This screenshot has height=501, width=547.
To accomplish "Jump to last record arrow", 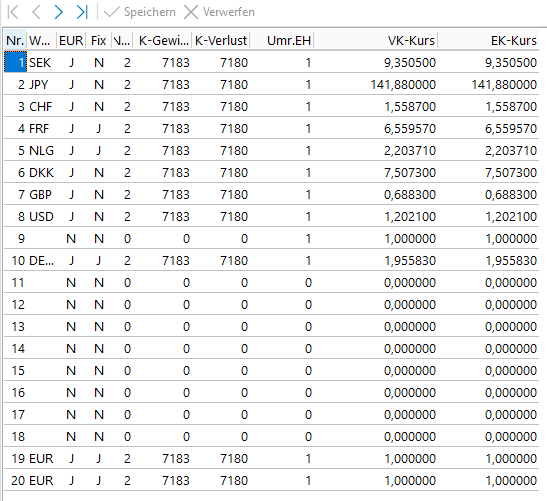I will coord(82,12).
